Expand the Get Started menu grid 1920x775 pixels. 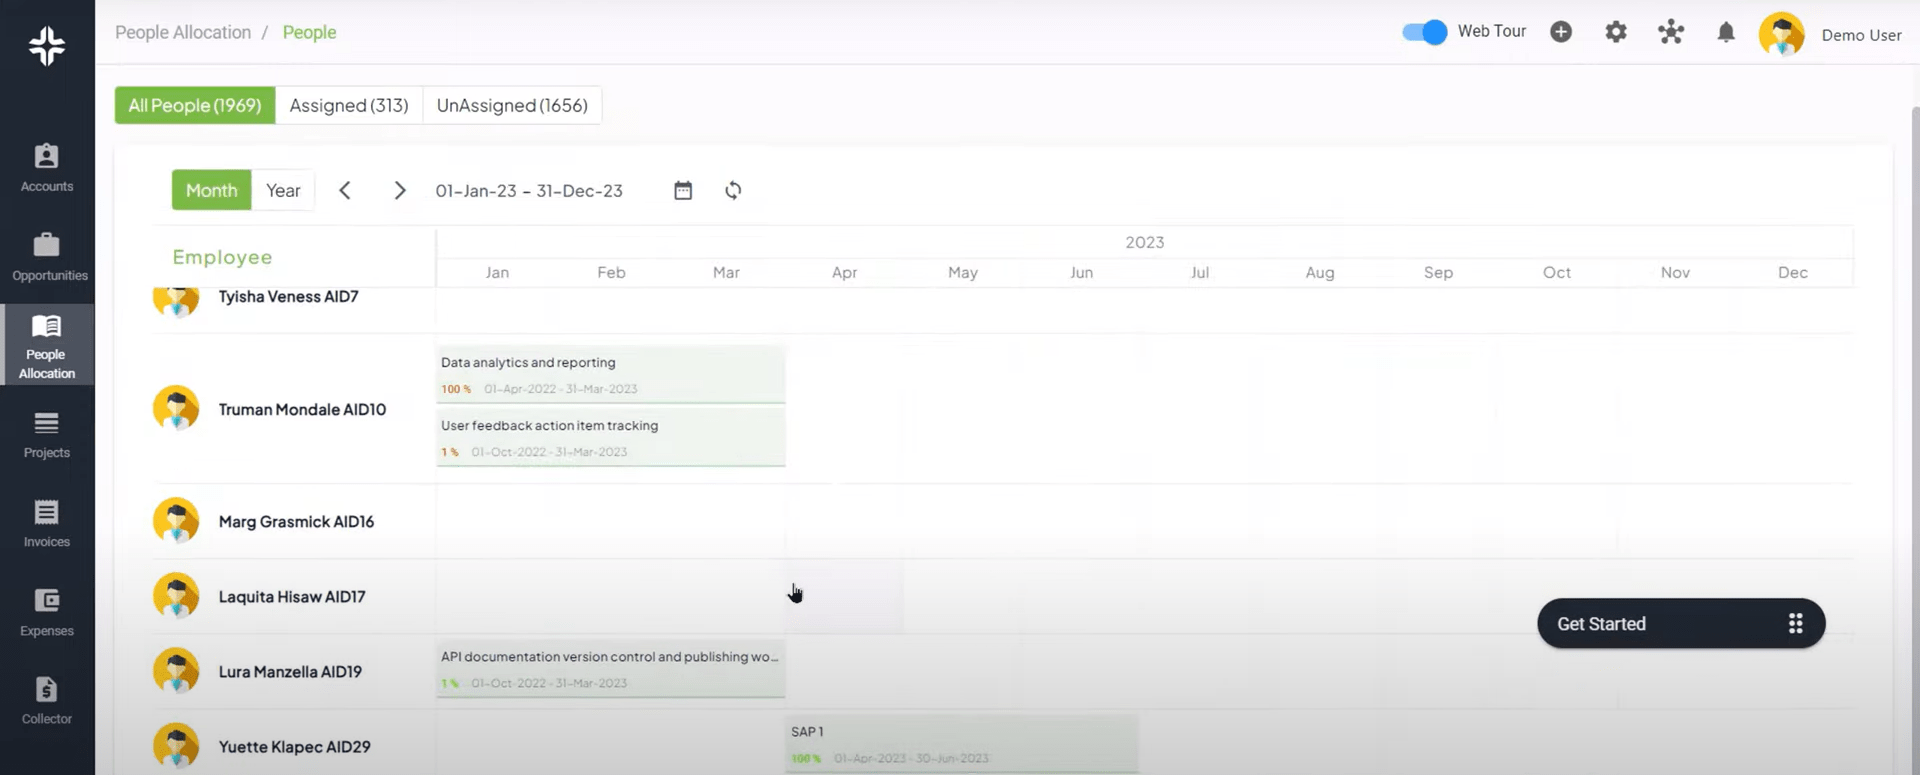1795,624
